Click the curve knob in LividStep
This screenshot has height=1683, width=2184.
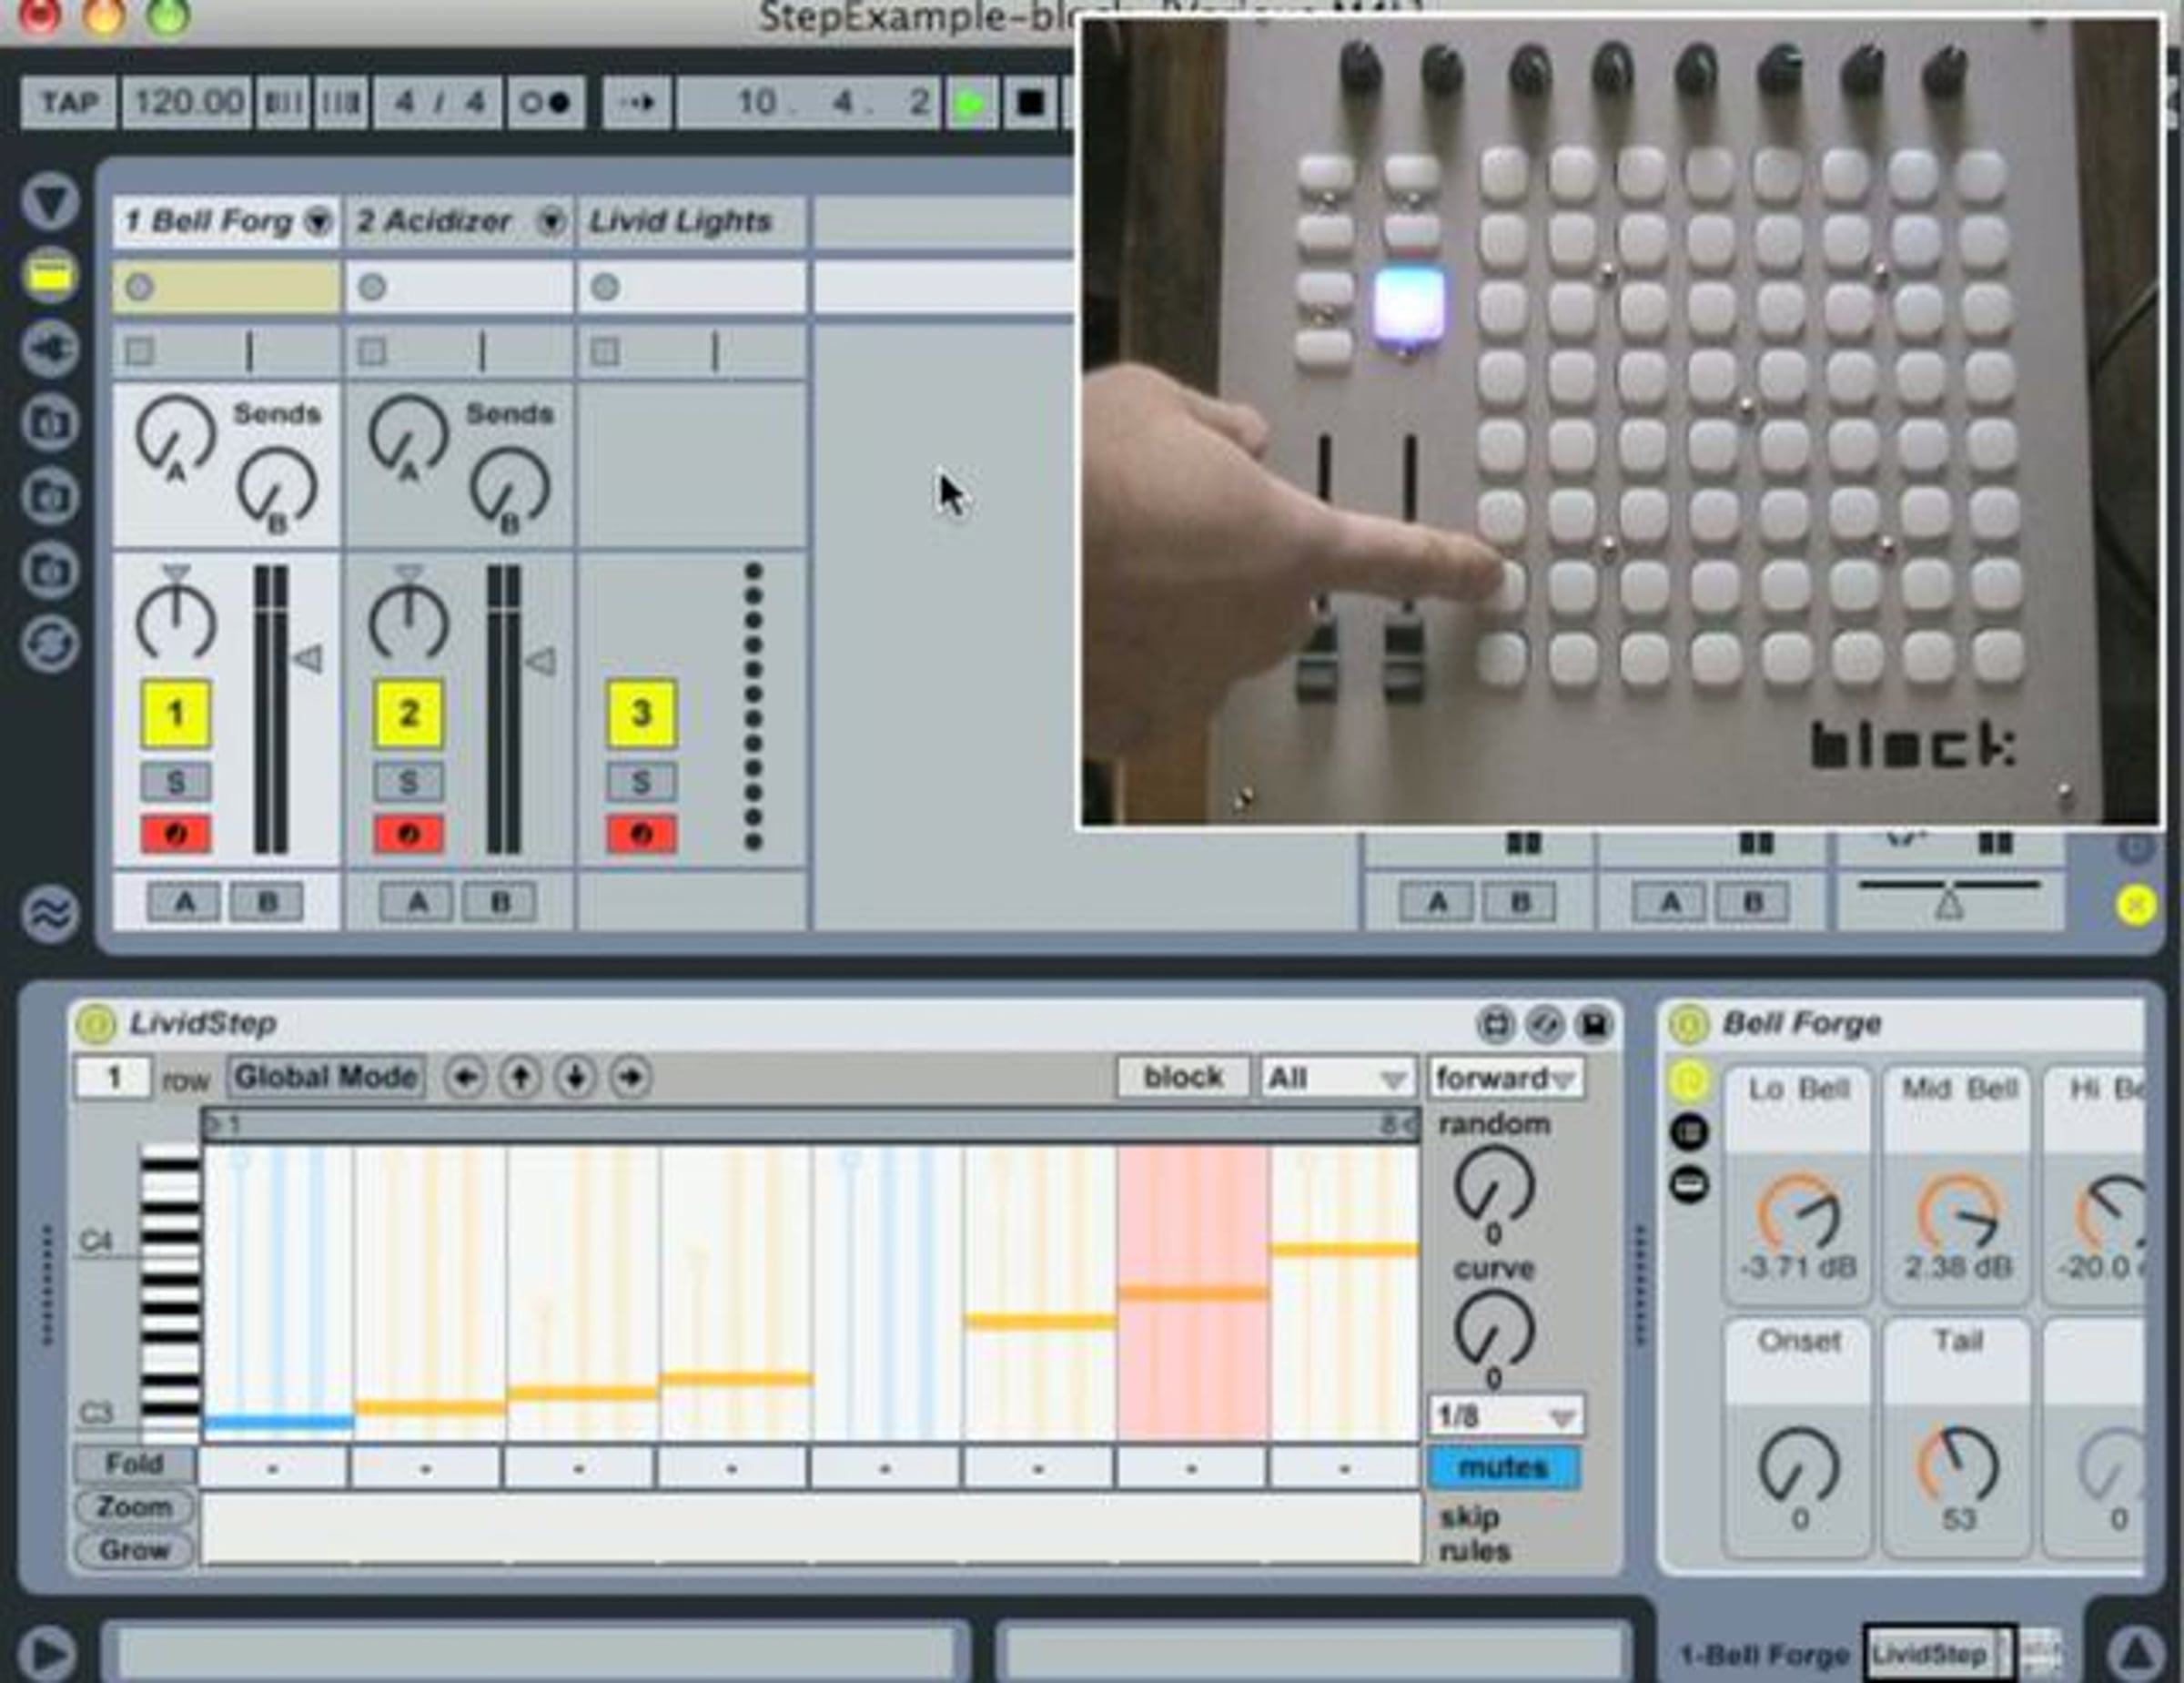1493,1329
